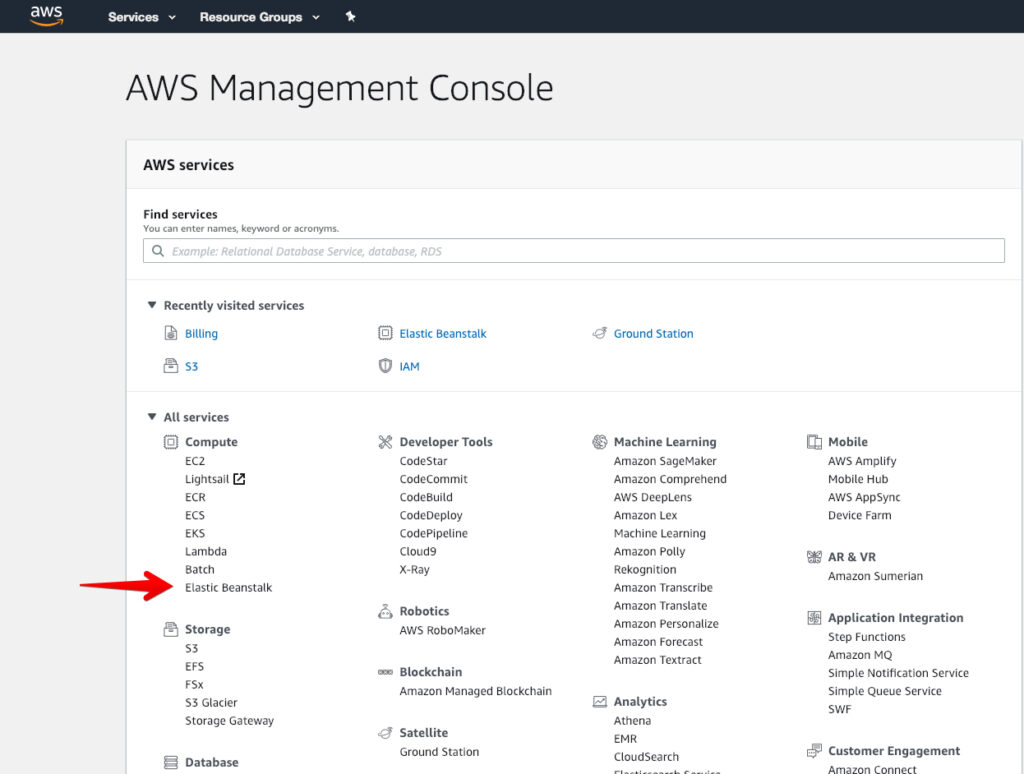Open Batch under Compute
The height and width of the screenshot is (774, 1024).
coord(200,570)
